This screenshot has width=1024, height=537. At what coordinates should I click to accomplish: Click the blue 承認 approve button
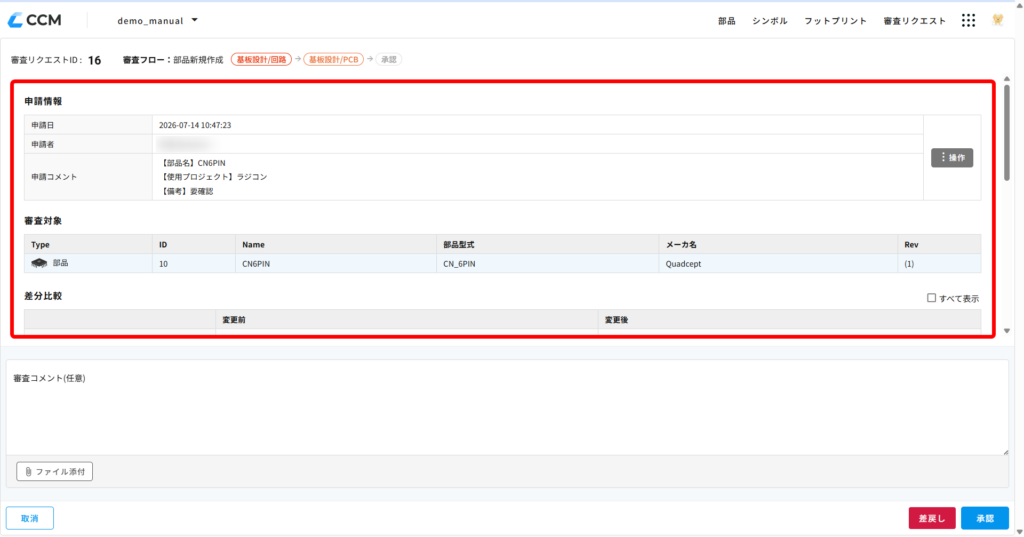[x=985, y=518]
